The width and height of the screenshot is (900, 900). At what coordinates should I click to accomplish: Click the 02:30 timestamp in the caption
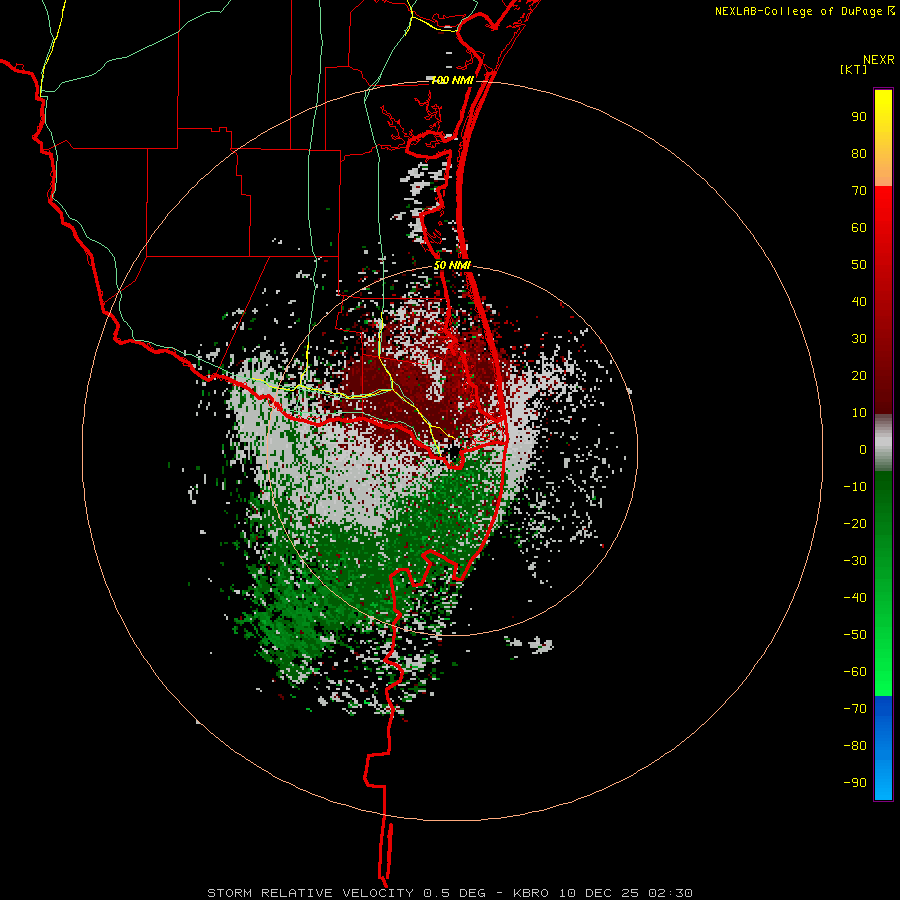pyautogui.click(x=670, y=893)
